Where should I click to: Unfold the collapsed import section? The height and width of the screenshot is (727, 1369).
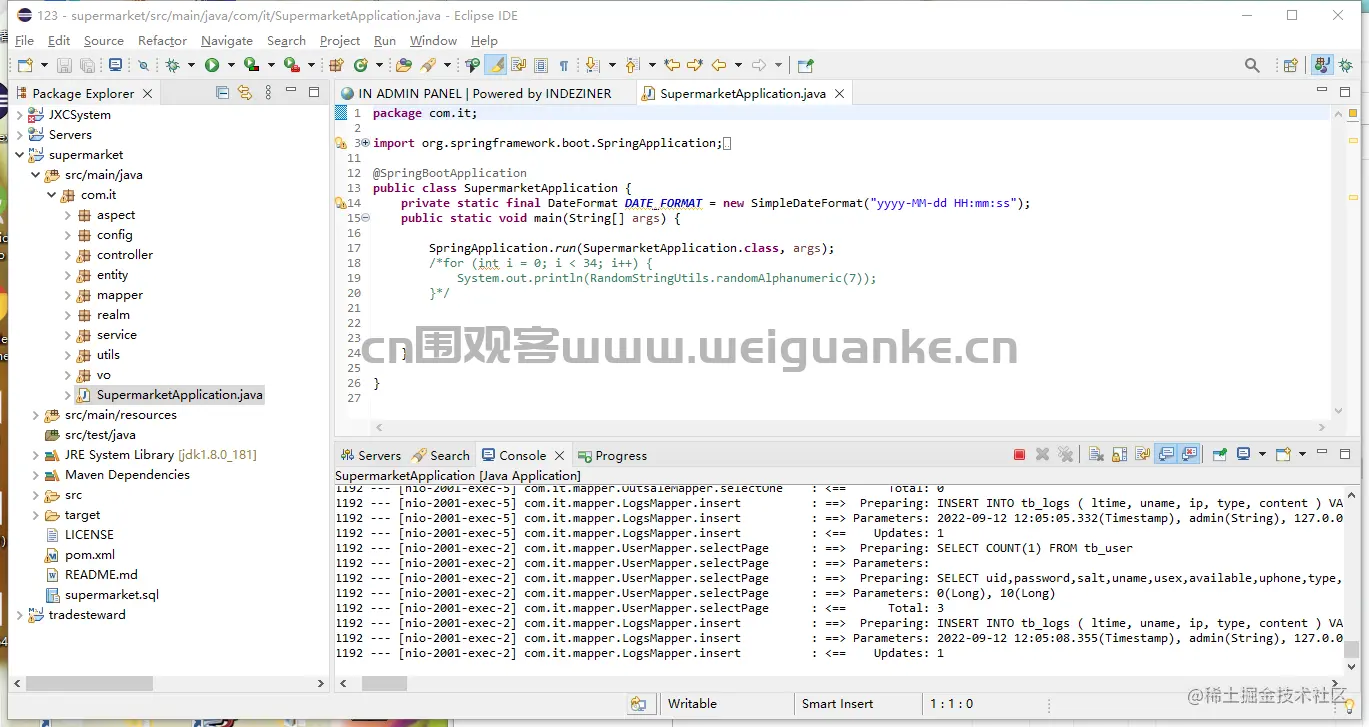[x=365, y=143]
